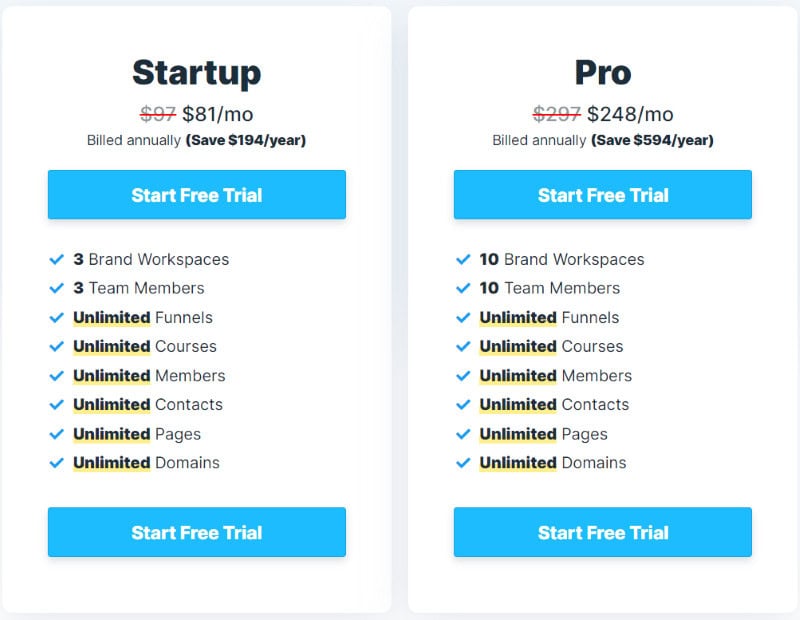Image resolution: width=800 pixels, height=620 pixels.
Task: Click the Save $194/year text on Startup
Action: pos(246,140)
